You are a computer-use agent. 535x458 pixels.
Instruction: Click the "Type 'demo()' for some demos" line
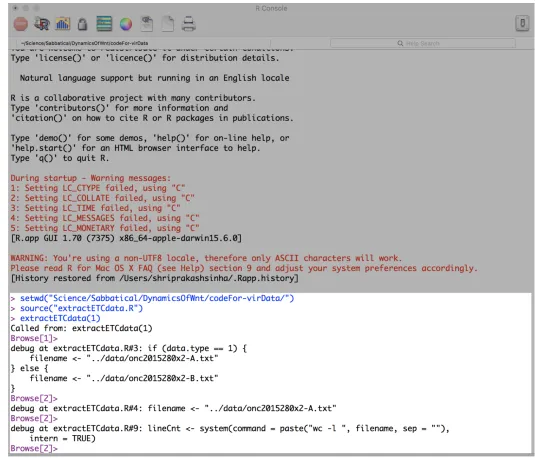(x=150, y=138)
